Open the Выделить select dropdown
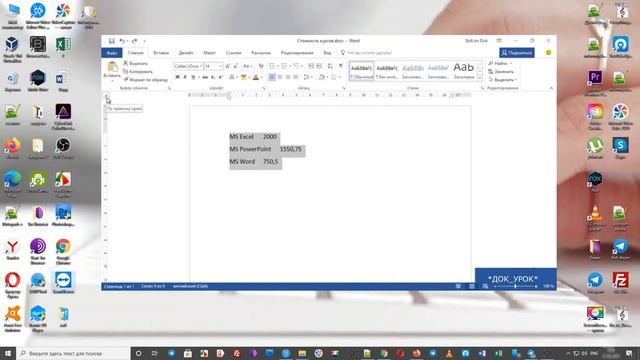Viewport: 640px width, 360px height. (x=503, y=80)
